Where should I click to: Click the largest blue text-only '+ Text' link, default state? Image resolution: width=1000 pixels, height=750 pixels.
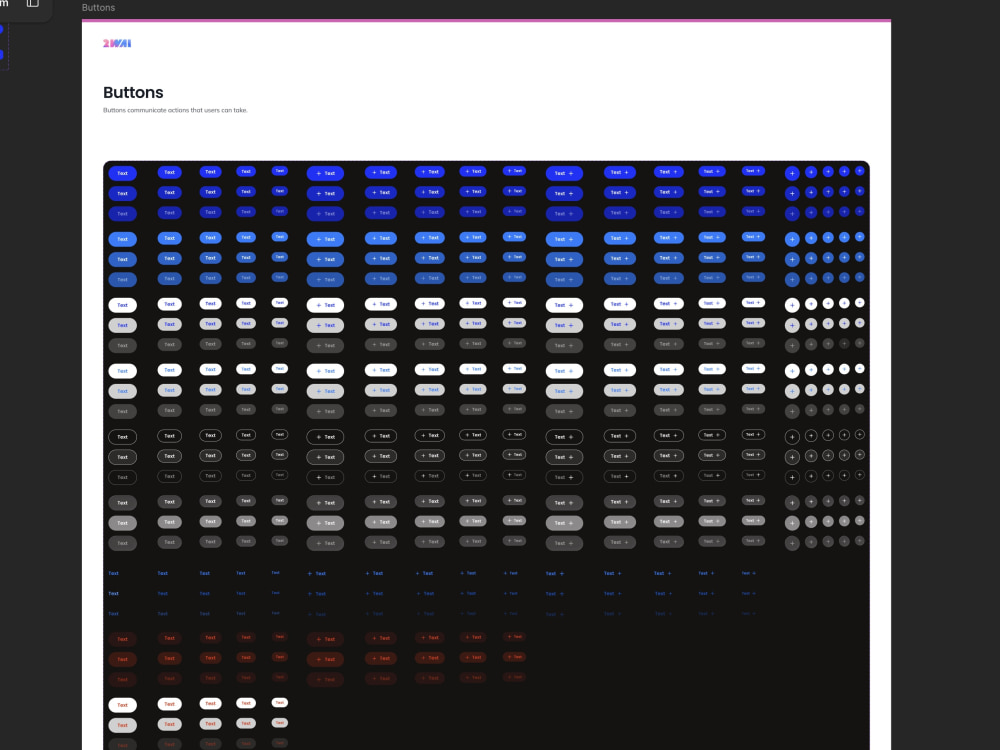click(x=317, y=573)
